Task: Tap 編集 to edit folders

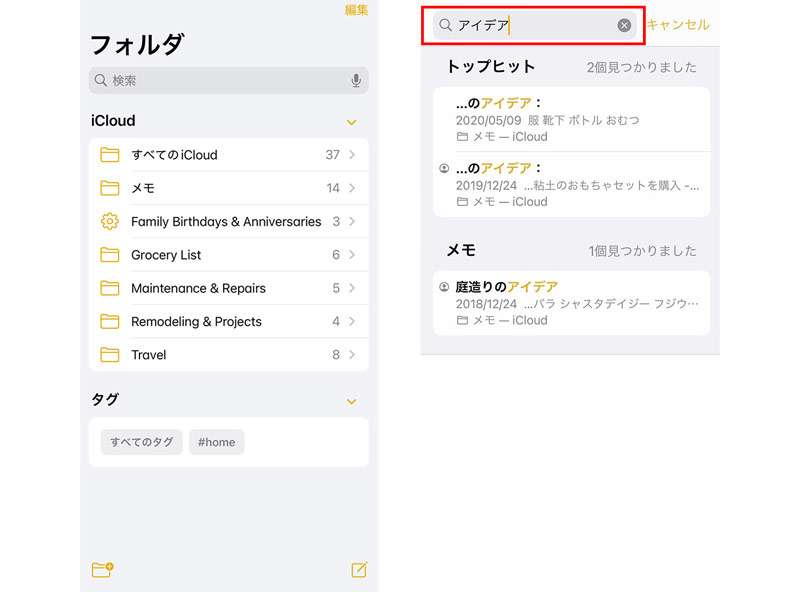Action: pos(356,10)
